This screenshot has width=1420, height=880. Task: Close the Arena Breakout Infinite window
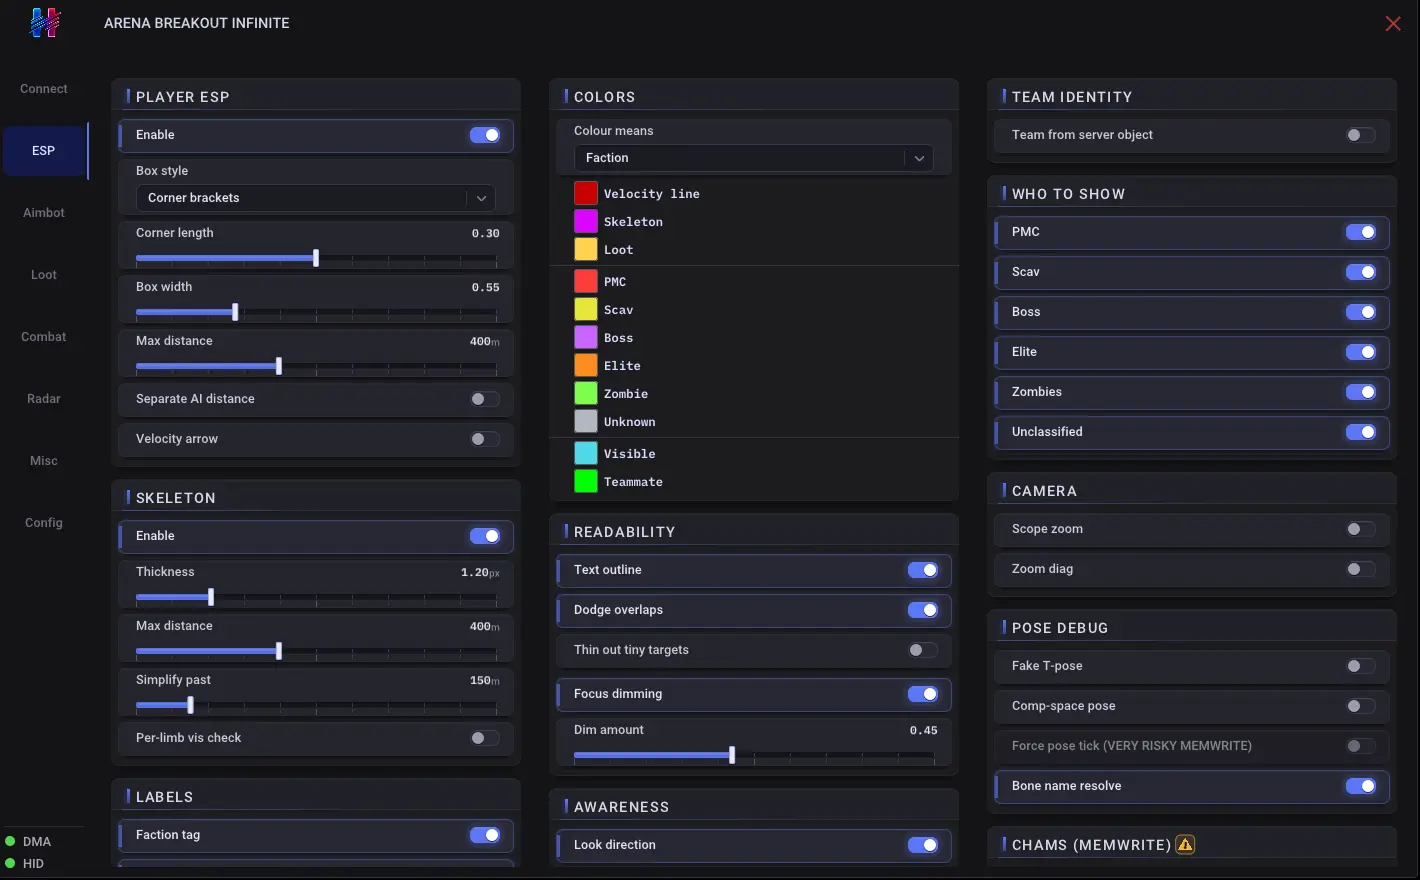[1393, 23]
